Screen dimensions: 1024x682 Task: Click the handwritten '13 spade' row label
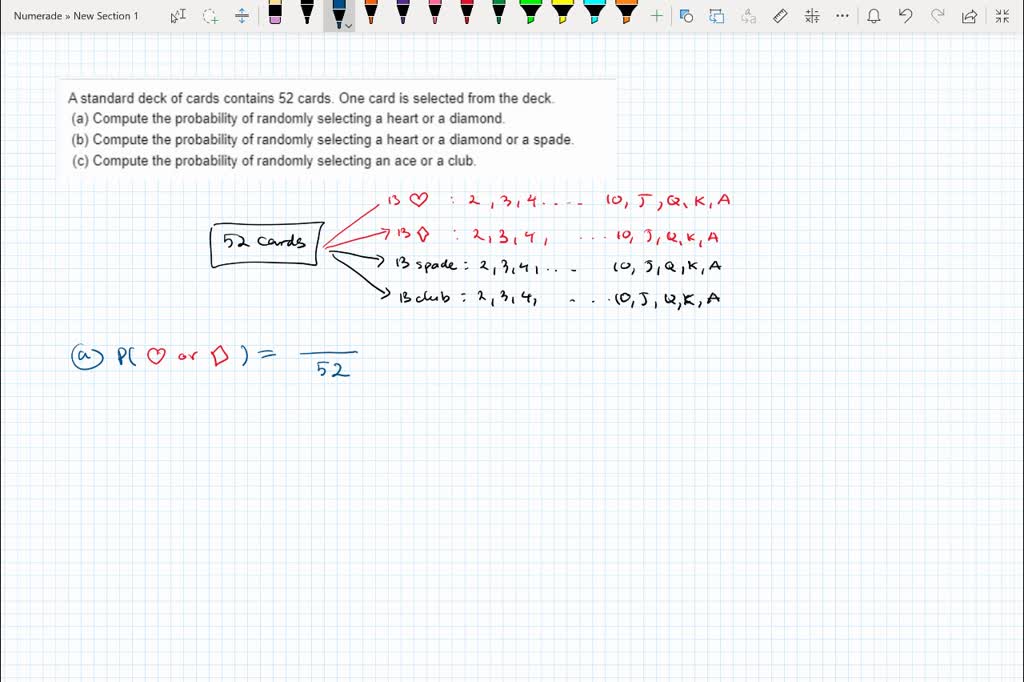(x=426, y=264)
